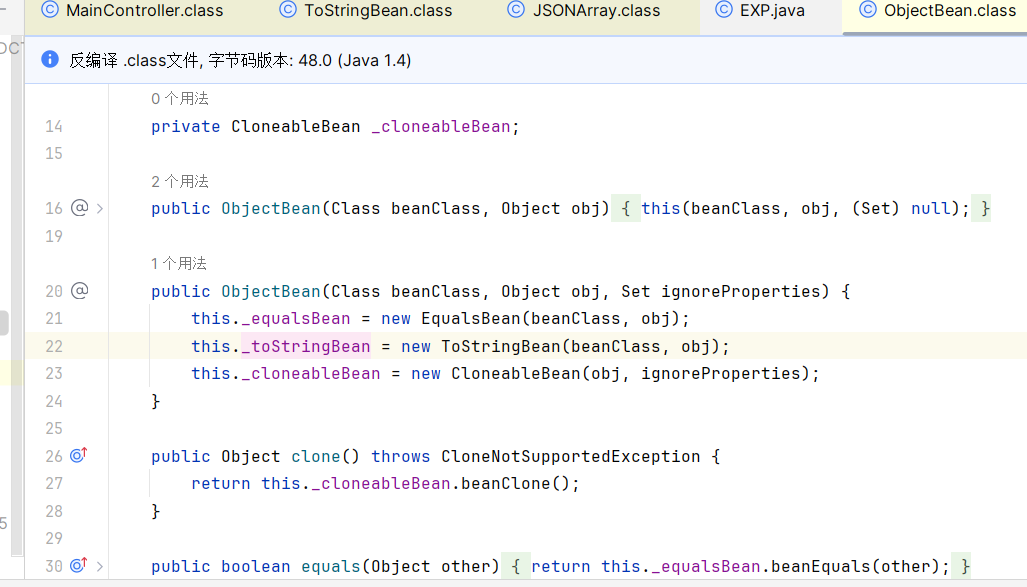Click the class file icon on the JSONArray.class tab
The width and height of the screenshot is (1027, 587).
tap(516, 11)
